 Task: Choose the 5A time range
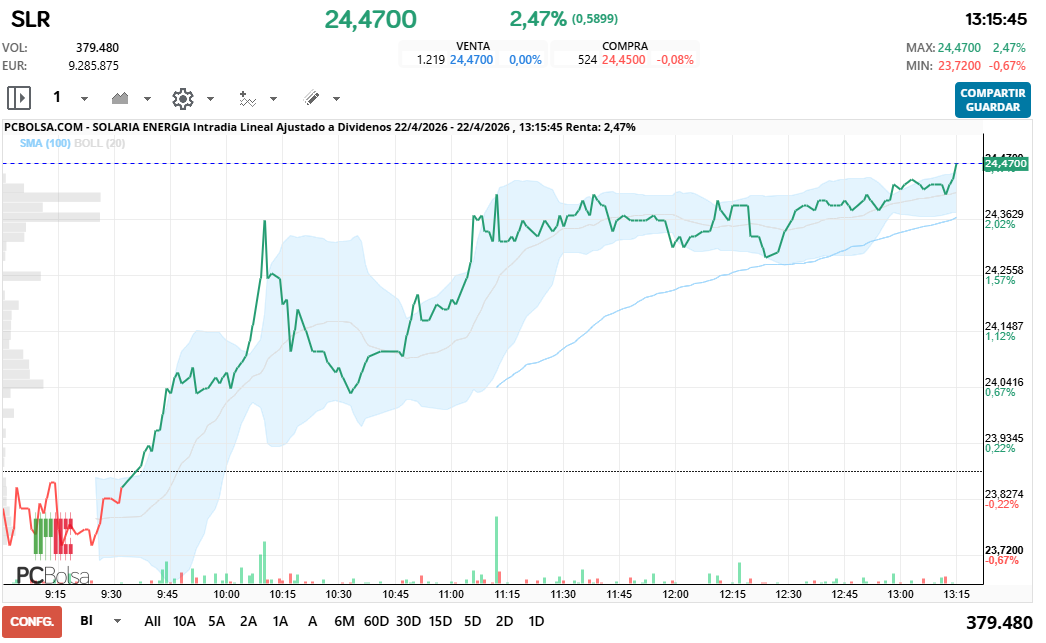pyautogui.click(x=216, y=621)
